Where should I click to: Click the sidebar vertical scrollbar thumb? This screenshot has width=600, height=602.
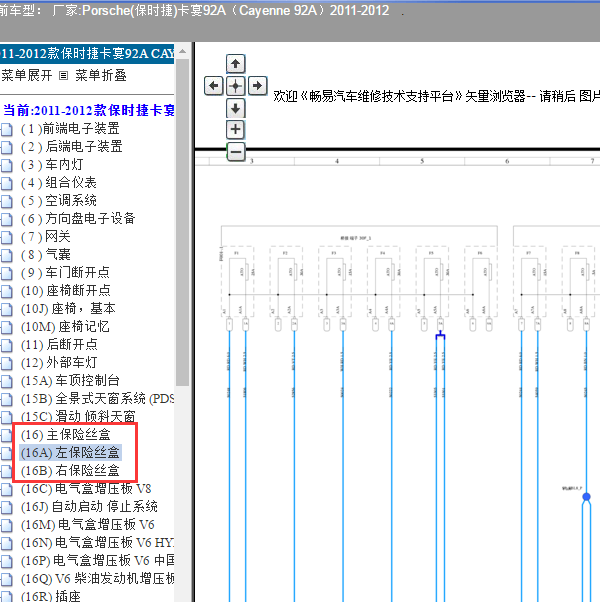[183, 222]
